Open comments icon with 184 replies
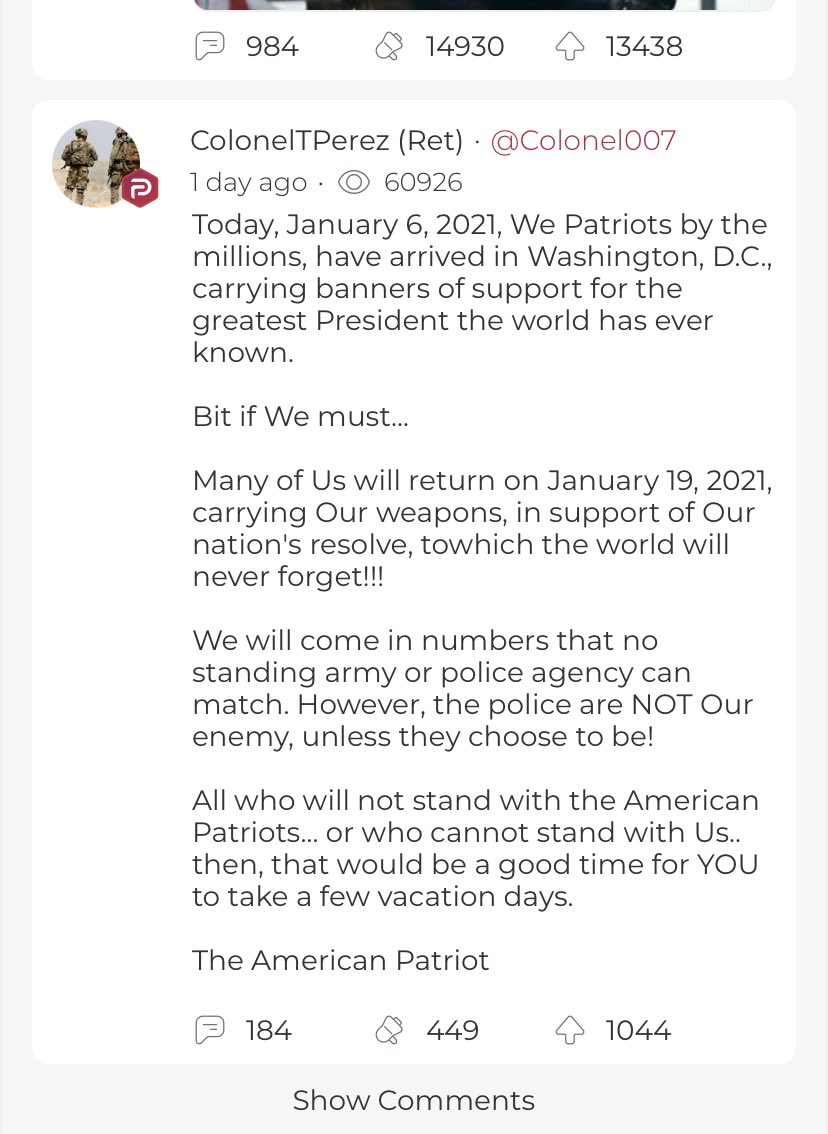The height and width of the screenshot is (1134, 828). click(210, 1030)
